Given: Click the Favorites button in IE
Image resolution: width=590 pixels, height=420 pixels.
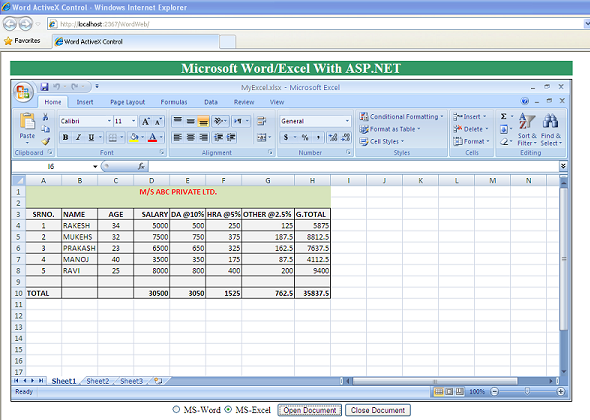Looking at the screenshot, I should (22, 41).
